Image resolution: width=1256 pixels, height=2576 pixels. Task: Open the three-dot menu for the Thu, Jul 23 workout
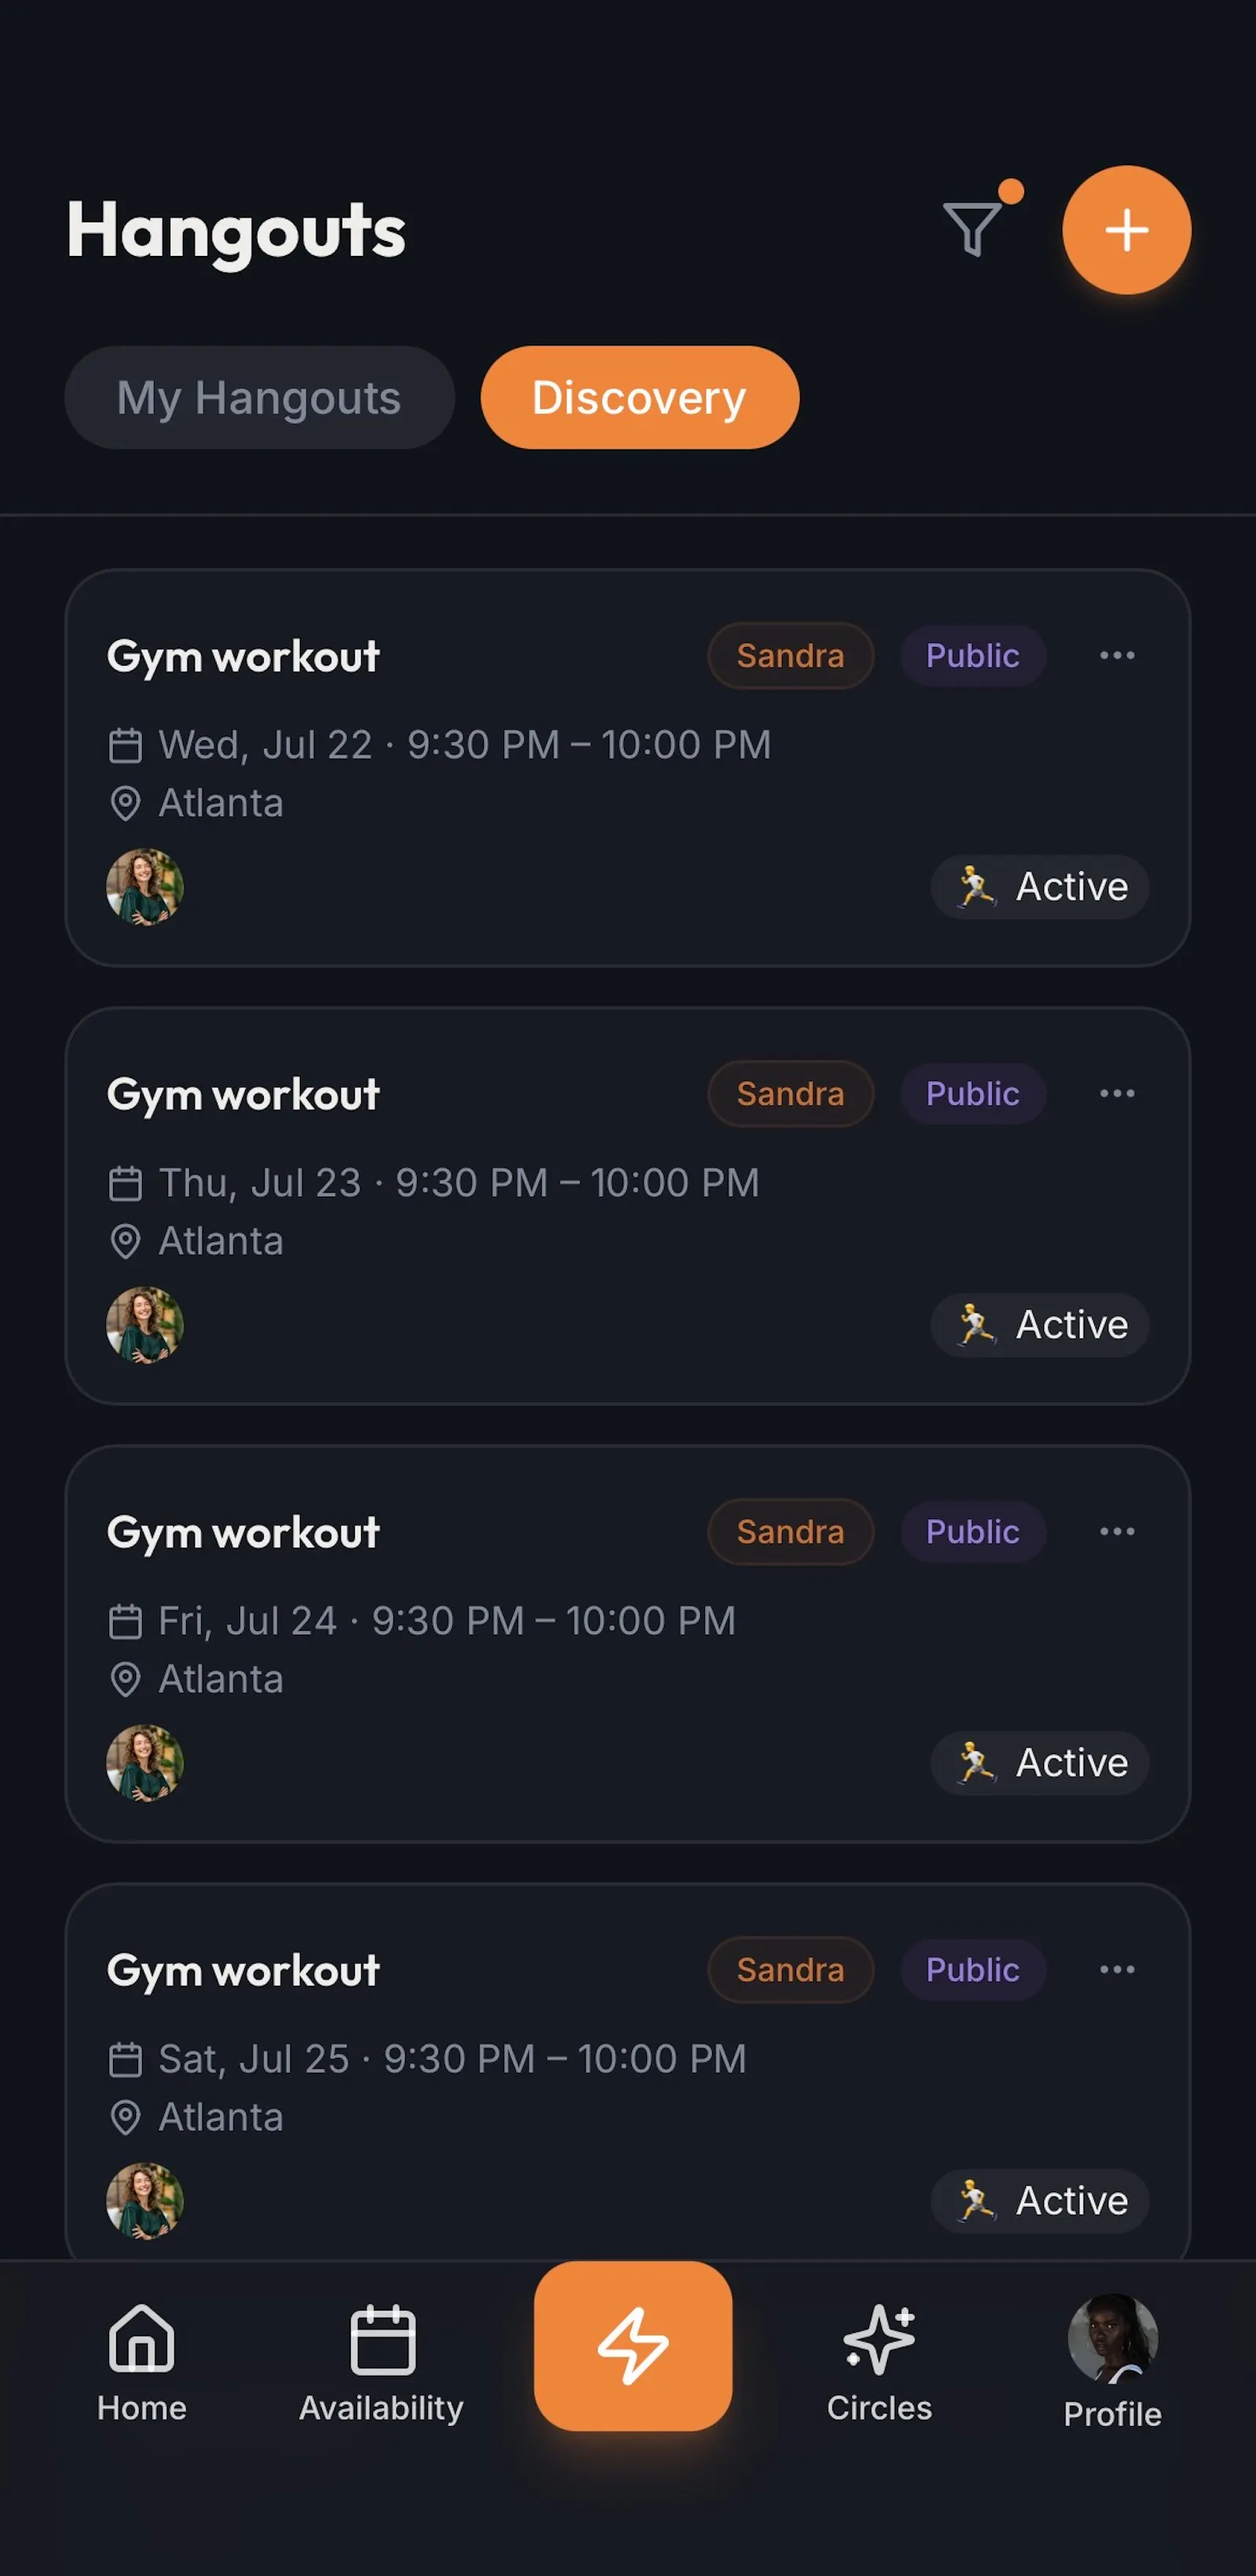[1117, 1093]
